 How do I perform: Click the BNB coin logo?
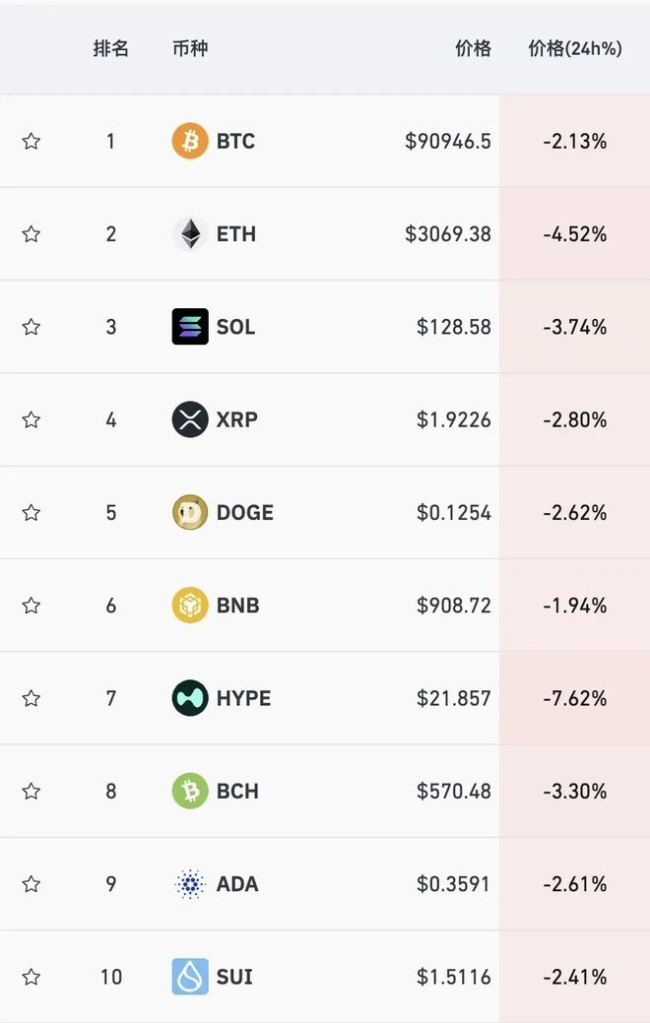[x=190, y=606]
